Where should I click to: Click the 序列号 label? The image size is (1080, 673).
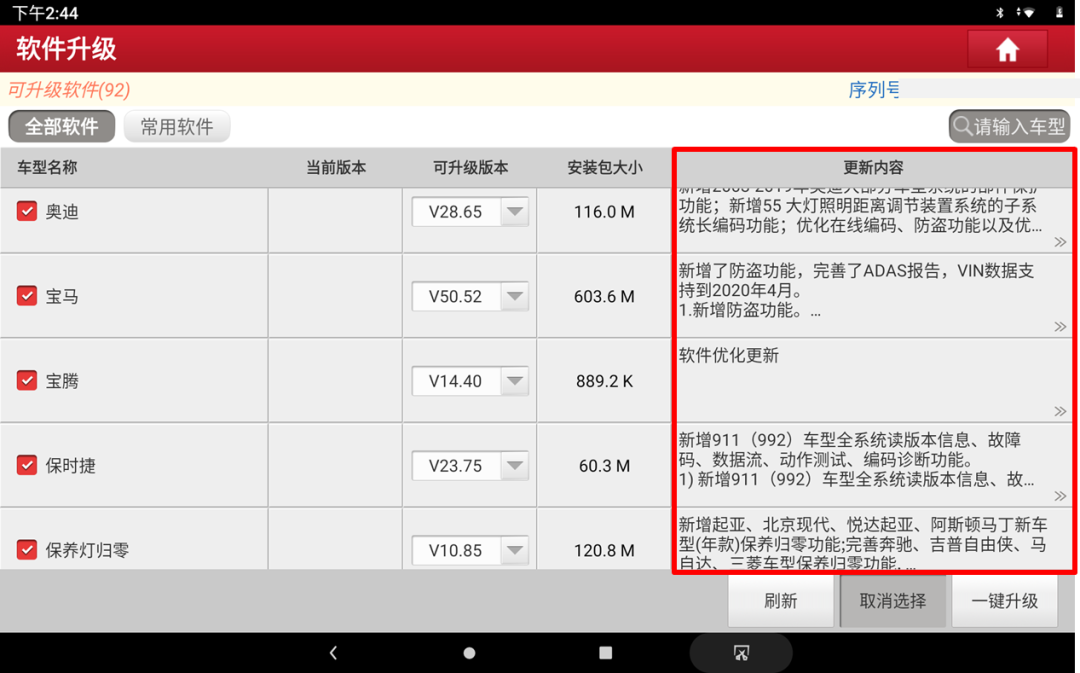point(873,90)
